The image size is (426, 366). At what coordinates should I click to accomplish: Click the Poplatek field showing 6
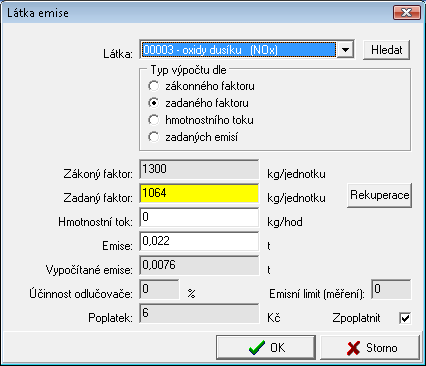coord(199,313)
